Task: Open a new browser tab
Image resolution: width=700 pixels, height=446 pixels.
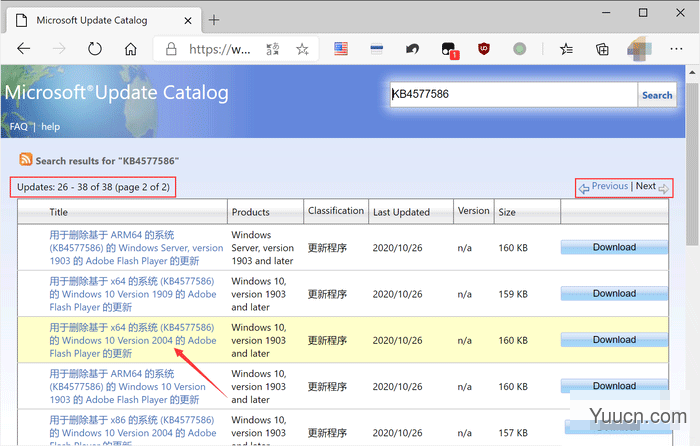Action: [x=214, y=20]
